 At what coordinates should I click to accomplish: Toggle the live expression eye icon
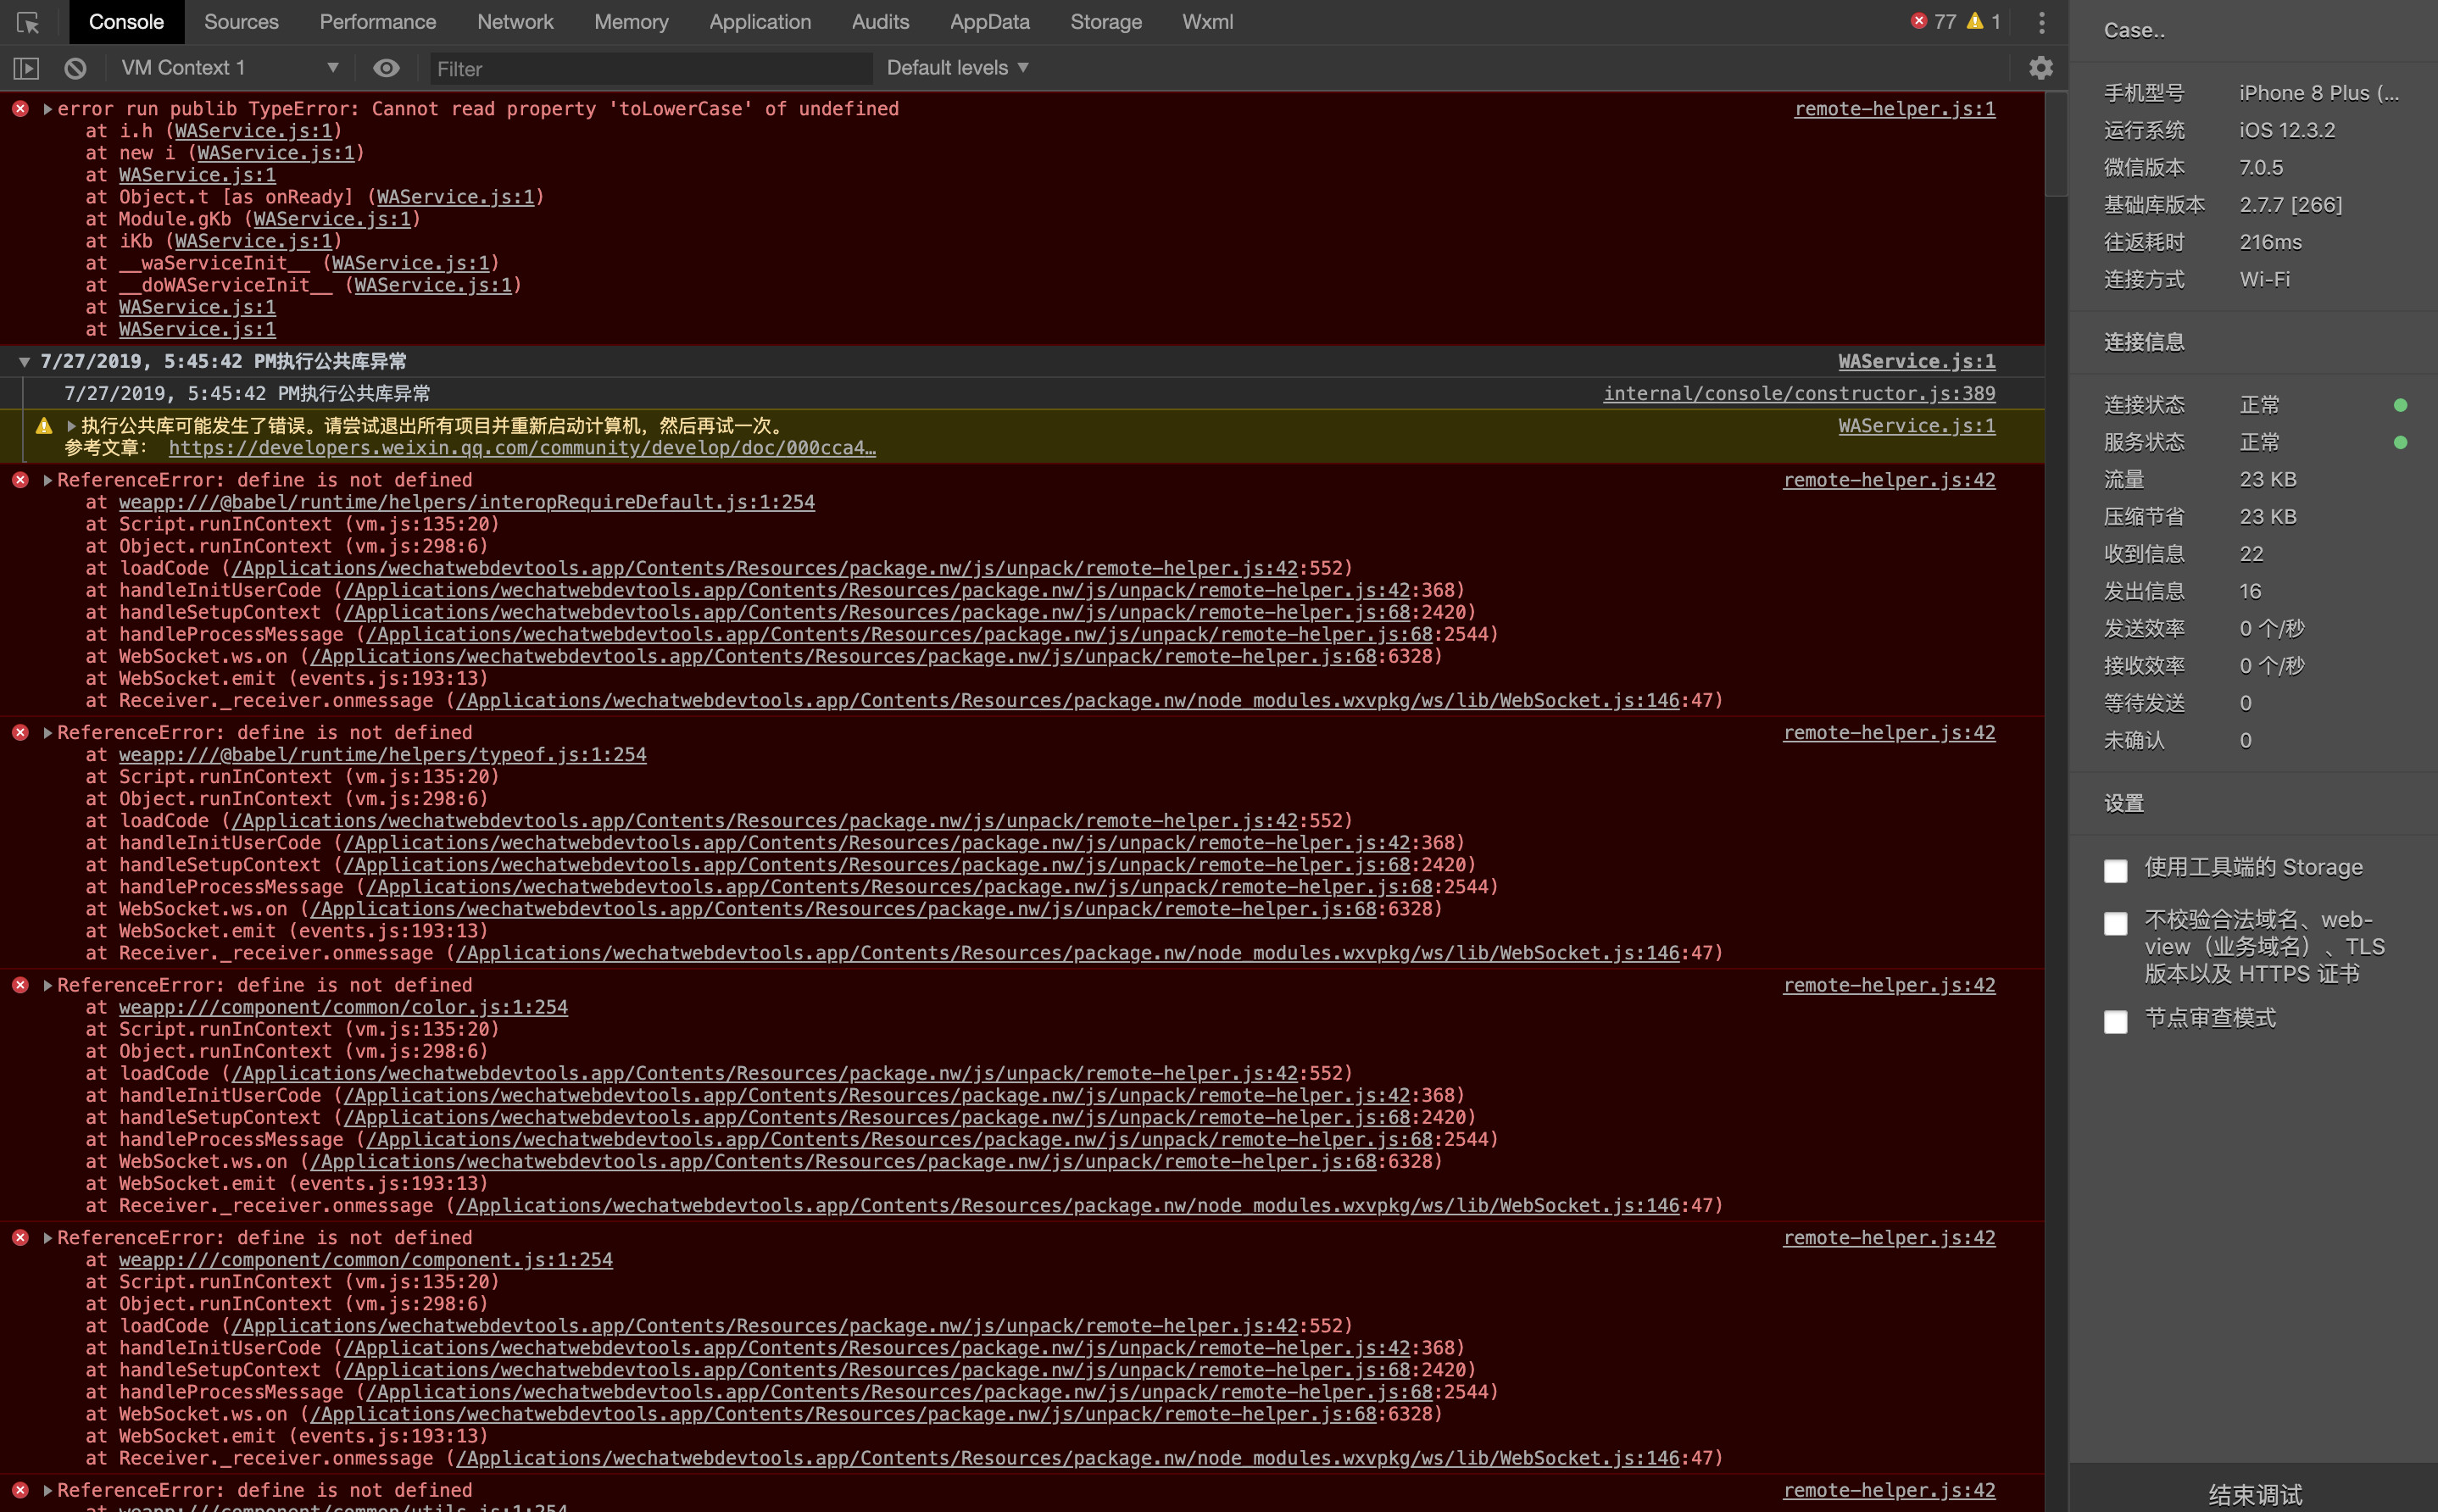(x=386, y=68)
